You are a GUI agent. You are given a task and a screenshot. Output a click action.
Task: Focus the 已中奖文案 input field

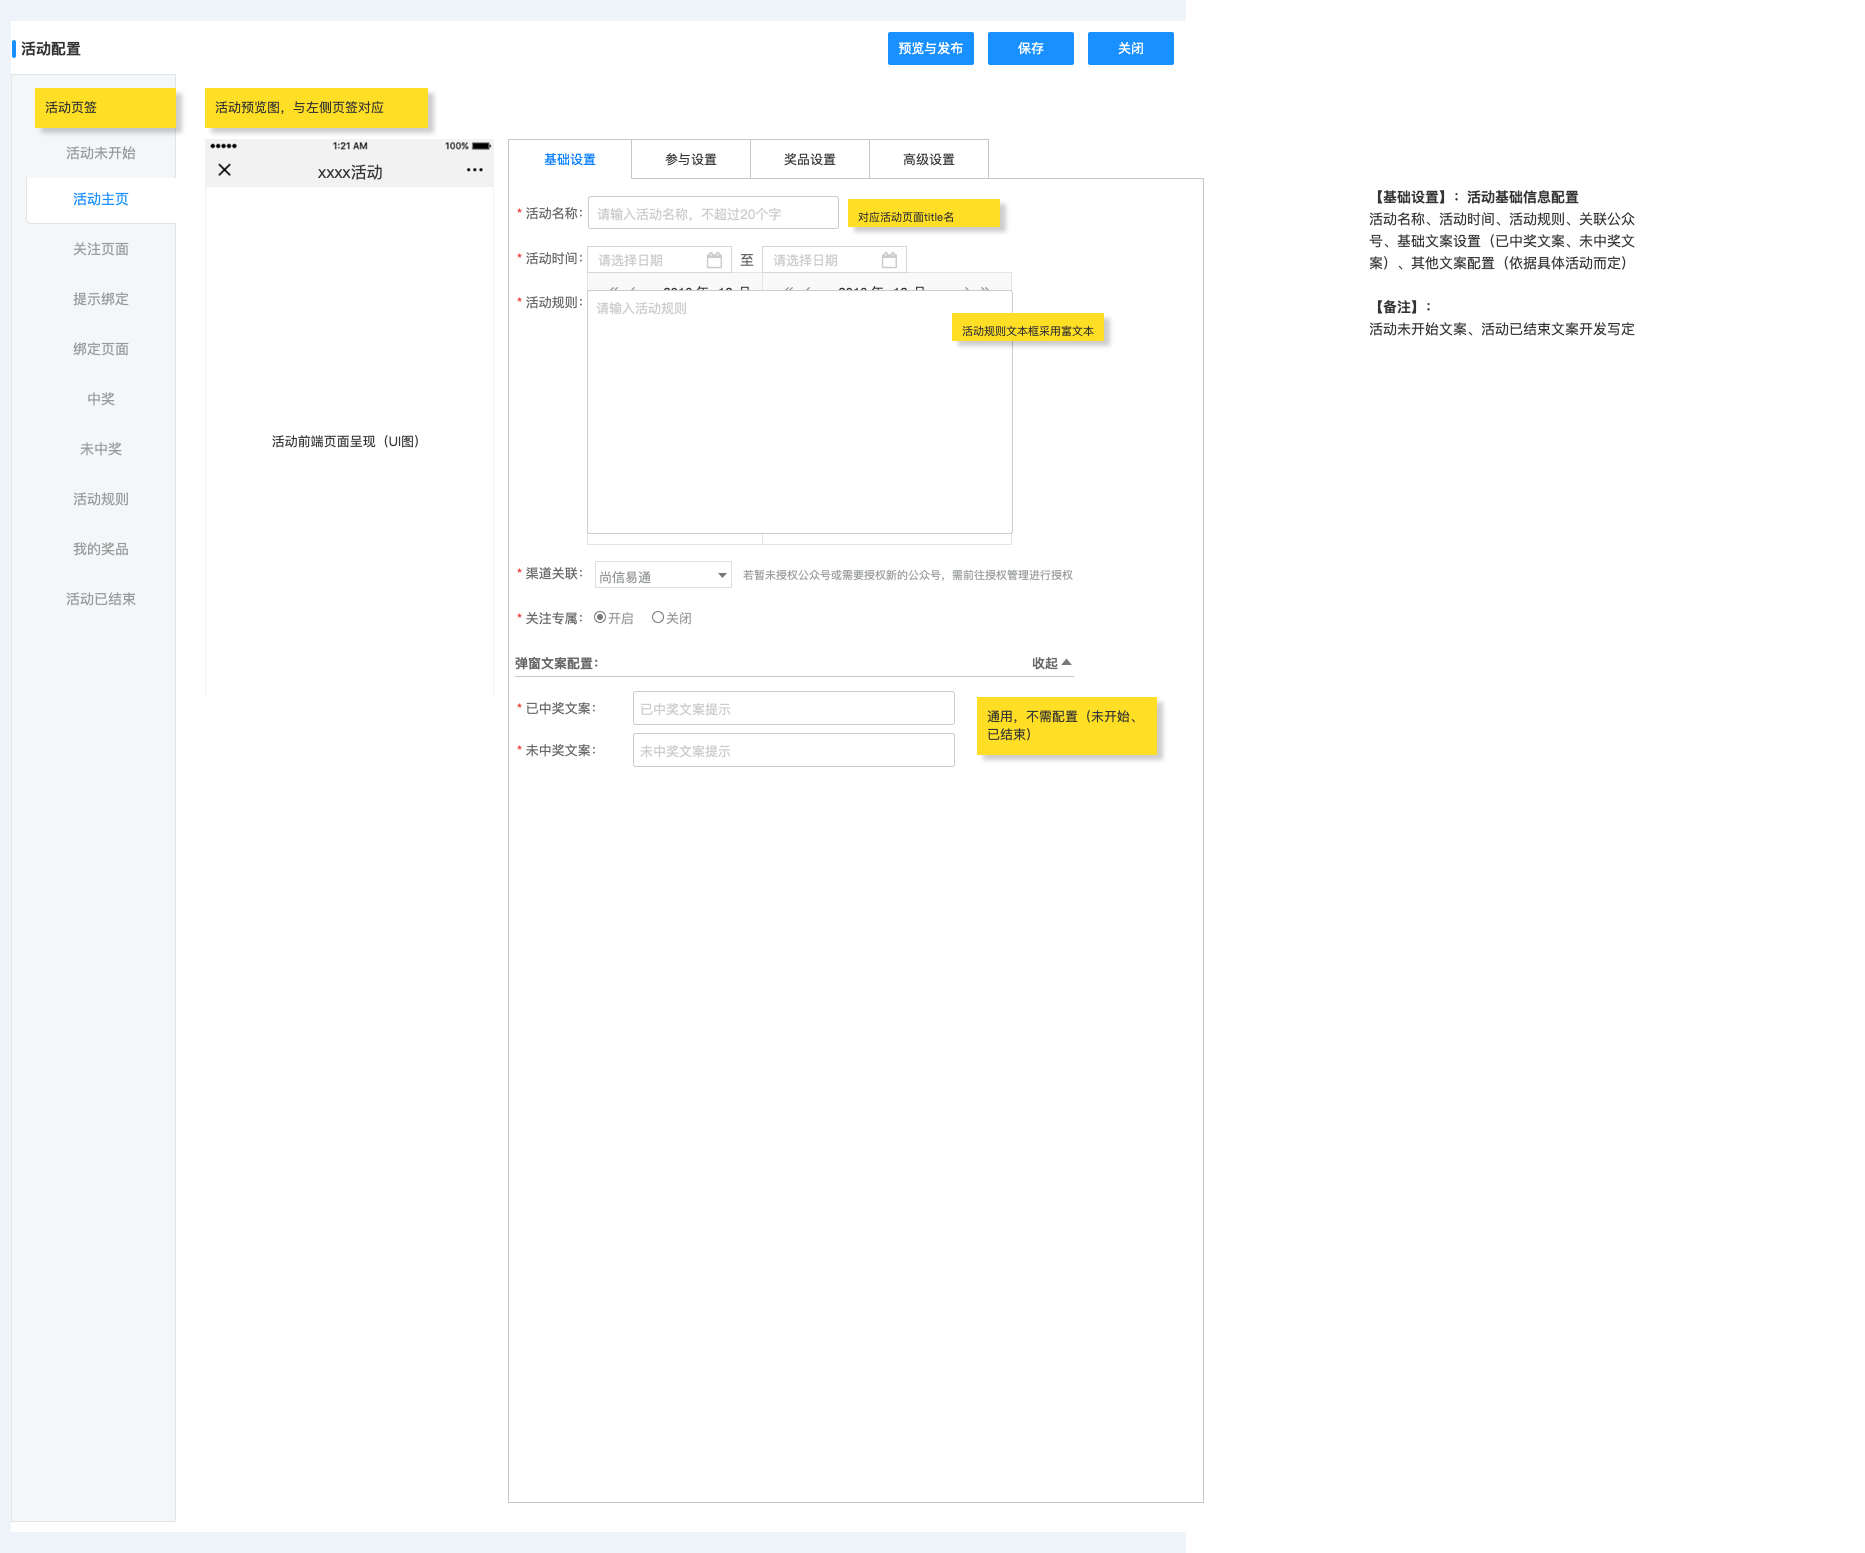(794, 708)
